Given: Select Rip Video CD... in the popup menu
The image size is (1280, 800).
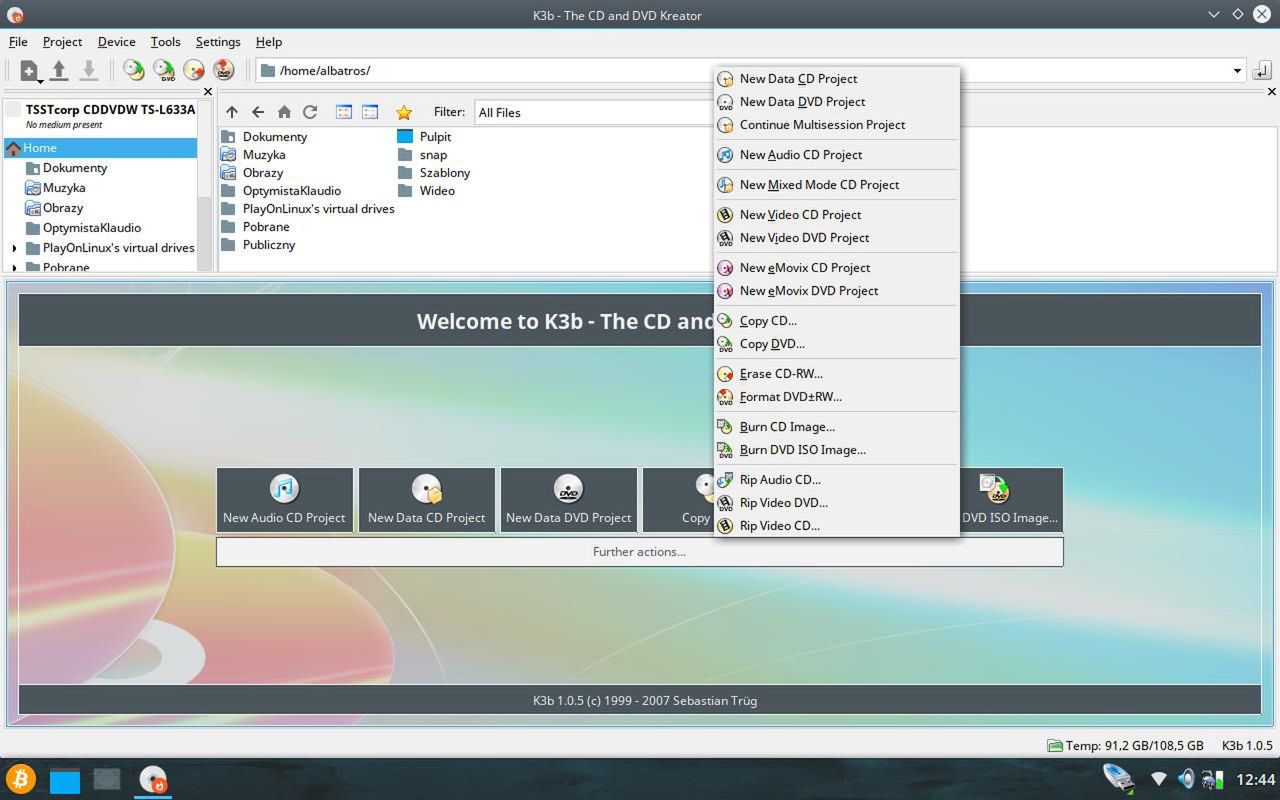Looking at the screenshot, I should click(837, 526).
